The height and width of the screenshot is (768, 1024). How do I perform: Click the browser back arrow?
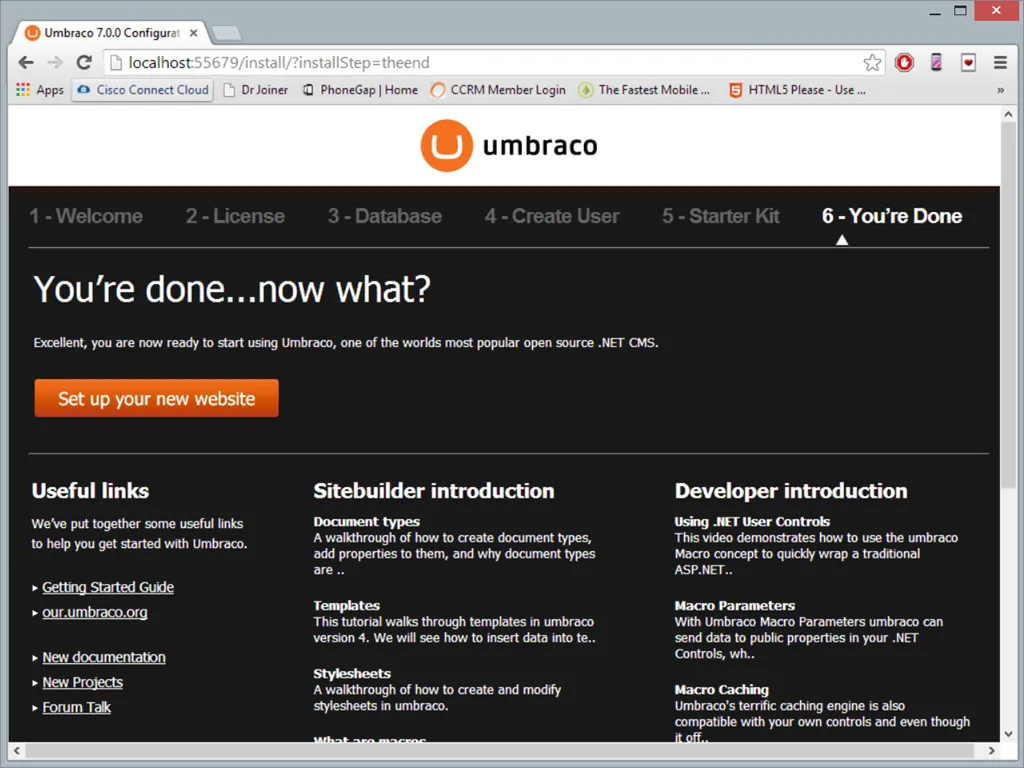tap(26, 62)
